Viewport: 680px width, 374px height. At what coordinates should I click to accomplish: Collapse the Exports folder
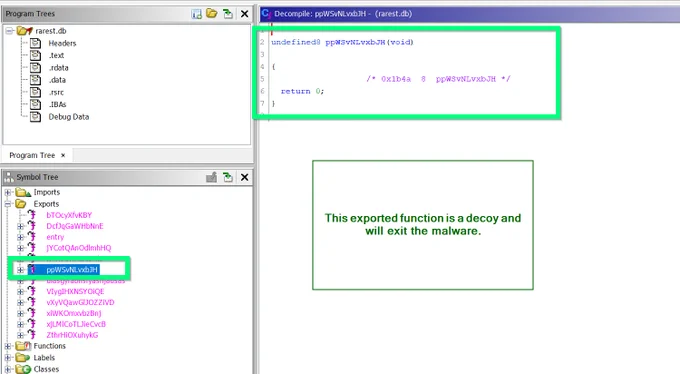coord(8,204)
